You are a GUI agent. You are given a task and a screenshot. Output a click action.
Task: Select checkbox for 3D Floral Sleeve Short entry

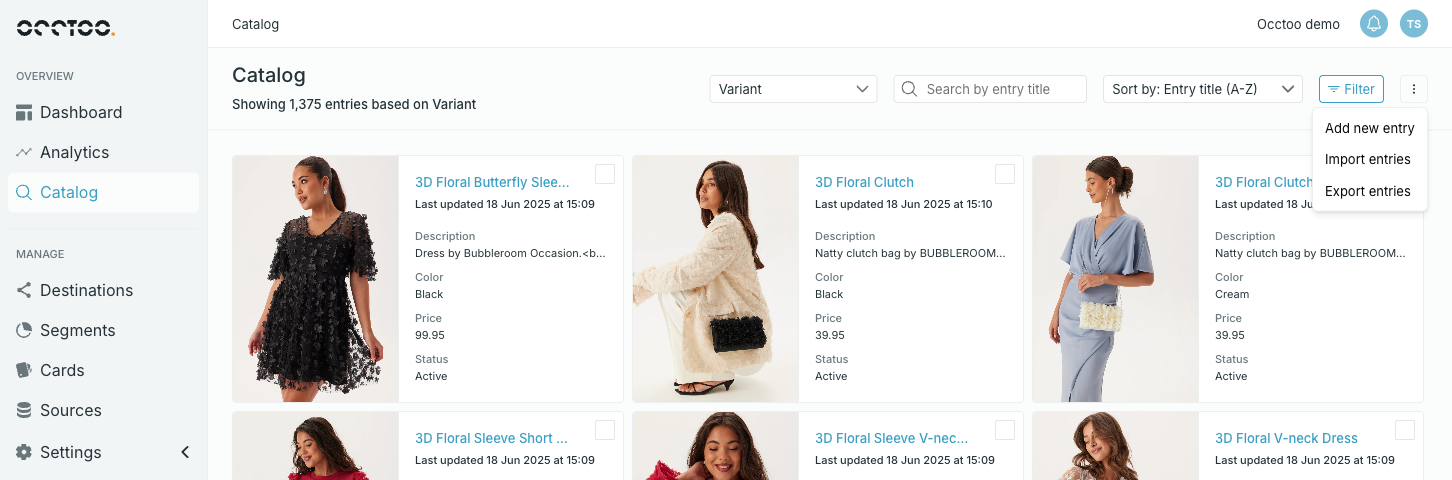coord(605,430)
